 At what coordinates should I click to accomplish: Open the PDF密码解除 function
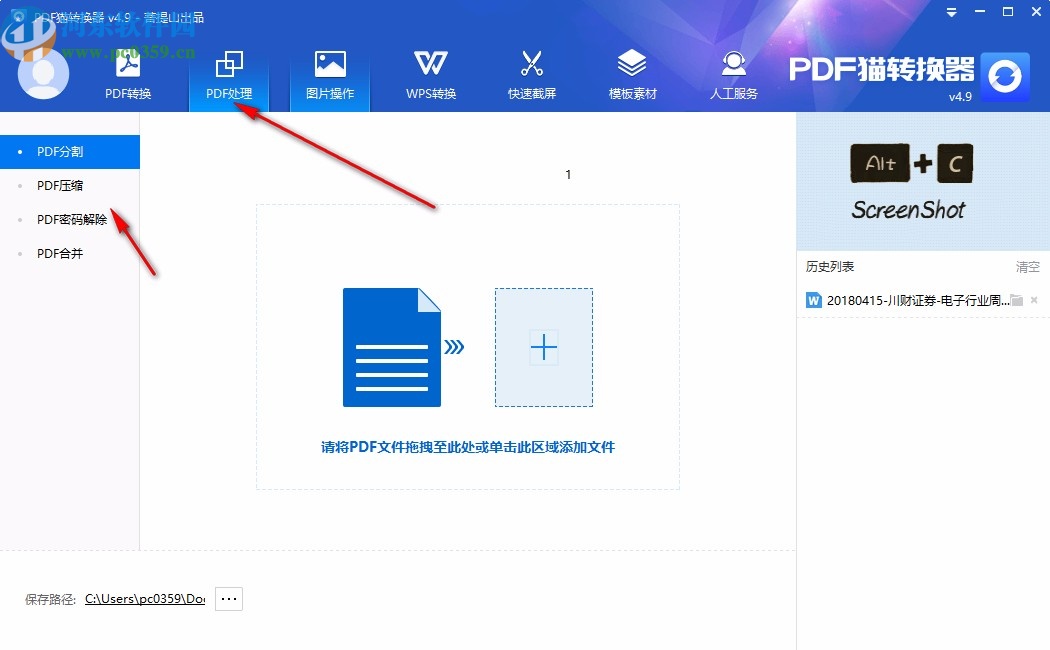pyautogui.click(x=72, y=219)
